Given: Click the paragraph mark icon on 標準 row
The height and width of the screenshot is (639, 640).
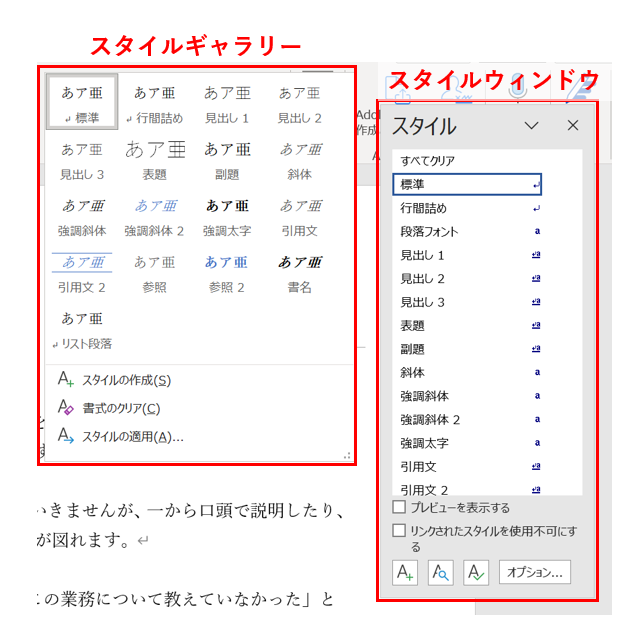Looking at the screenshot, I should (x=536, y=185).
